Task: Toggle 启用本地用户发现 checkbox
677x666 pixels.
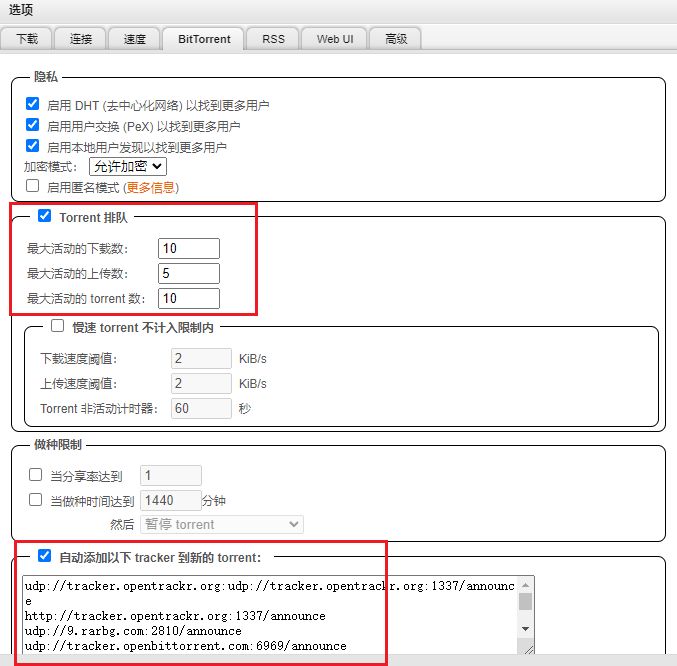Action: tap(33, 146)
